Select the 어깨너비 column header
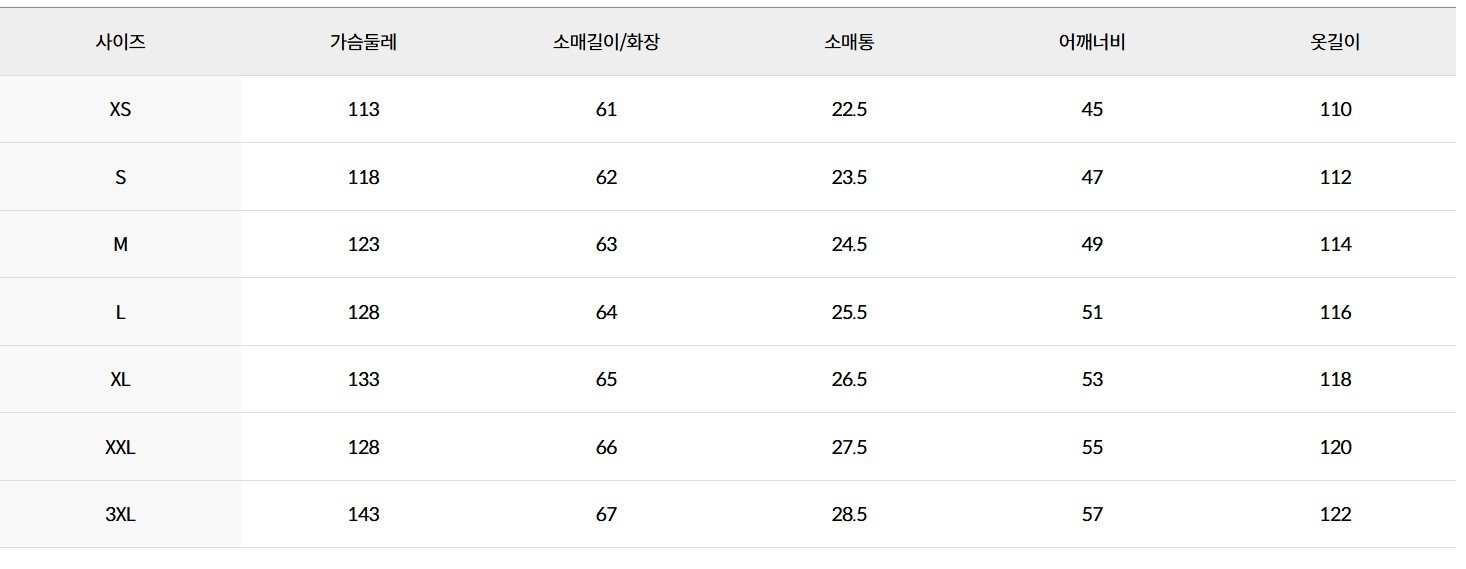1466x569 pixels. 1092,43
